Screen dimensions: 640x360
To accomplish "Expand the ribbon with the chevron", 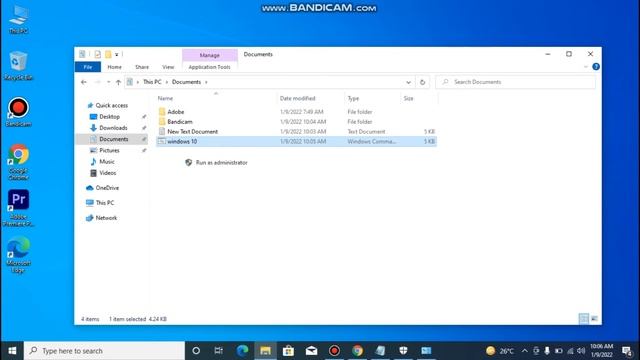I will (x=586, y=67).
